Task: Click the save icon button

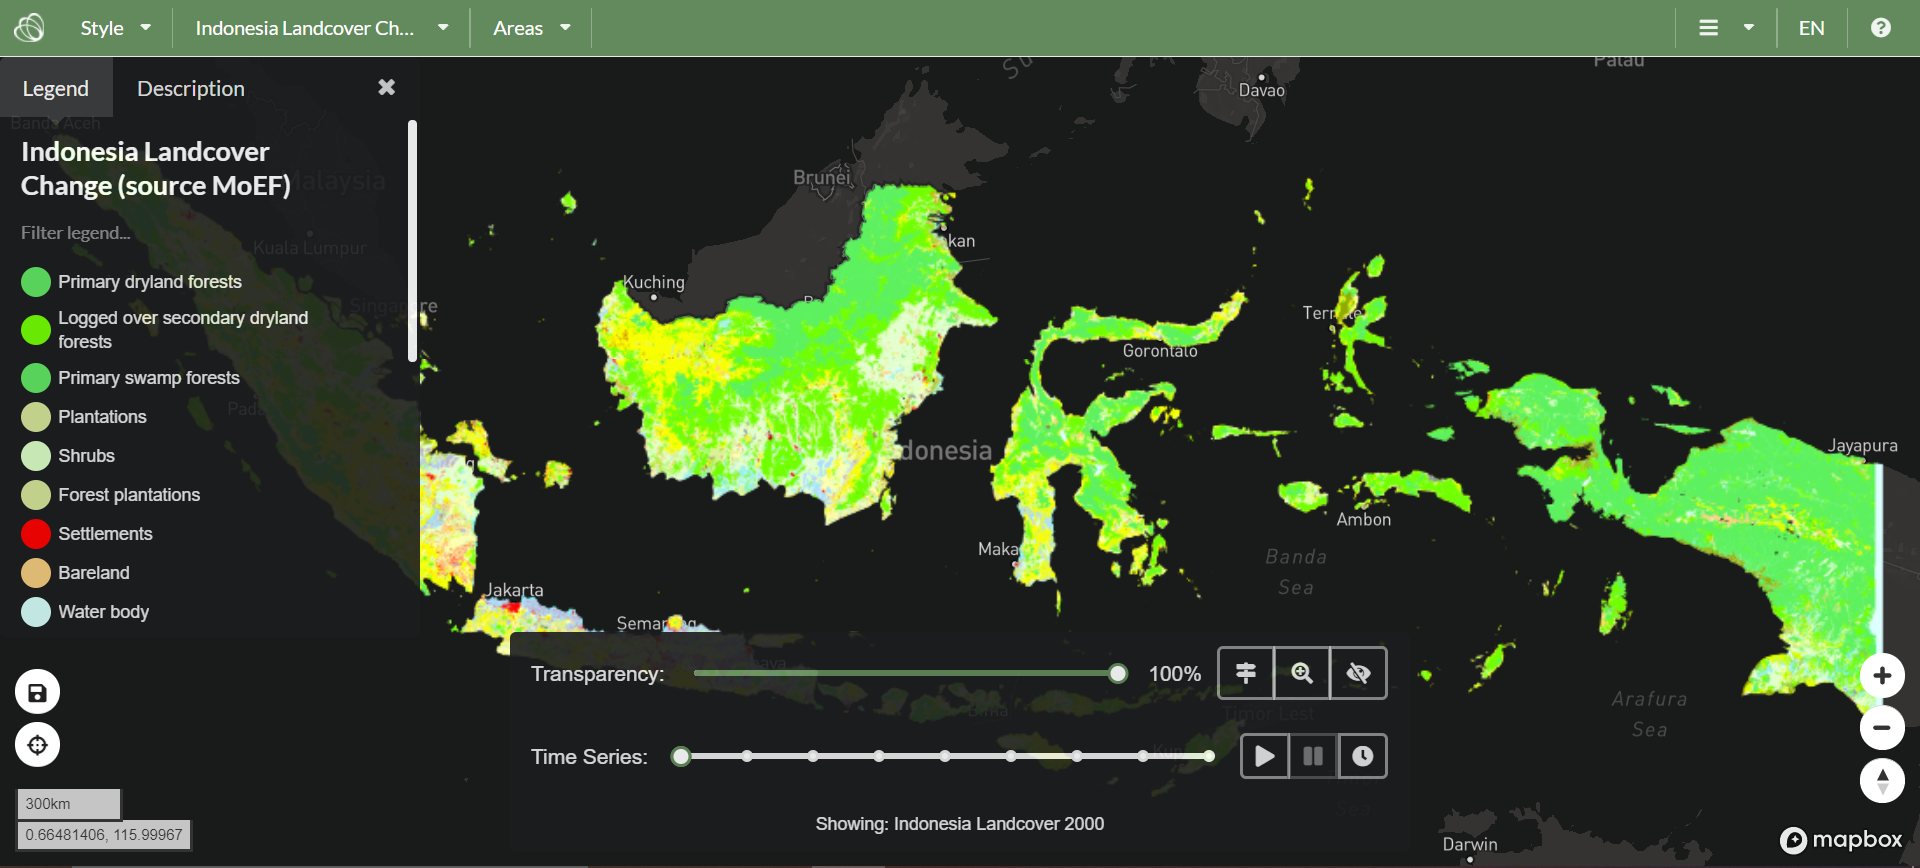Action: tap(37, 693)
